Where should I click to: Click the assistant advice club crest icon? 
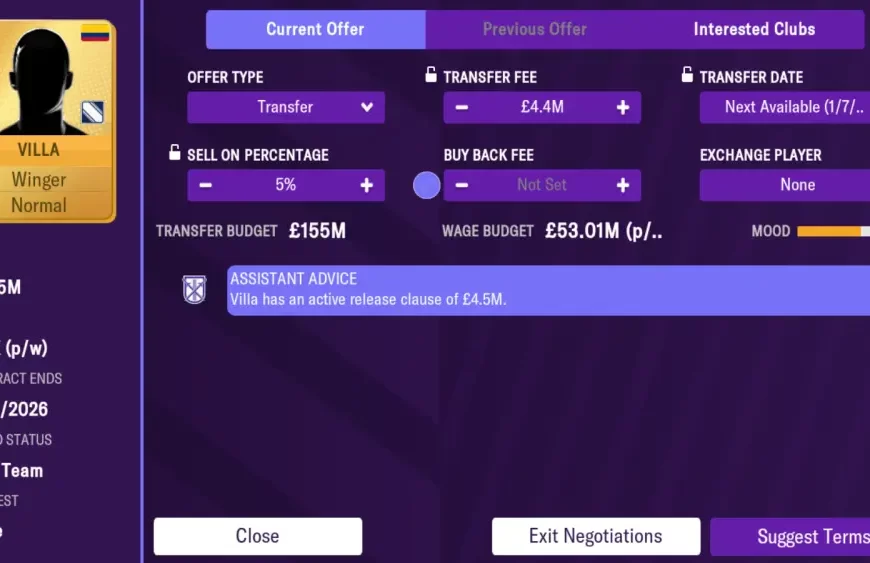click(x=194, y=290)
